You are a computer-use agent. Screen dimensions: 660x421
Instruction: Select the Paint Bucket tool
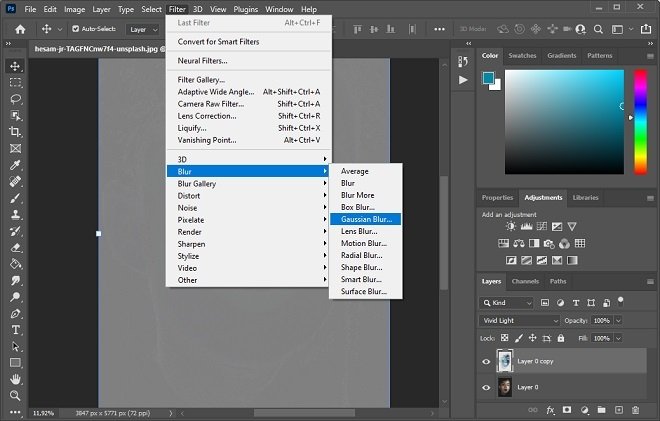pyautogui.click(x=15, y=264)
